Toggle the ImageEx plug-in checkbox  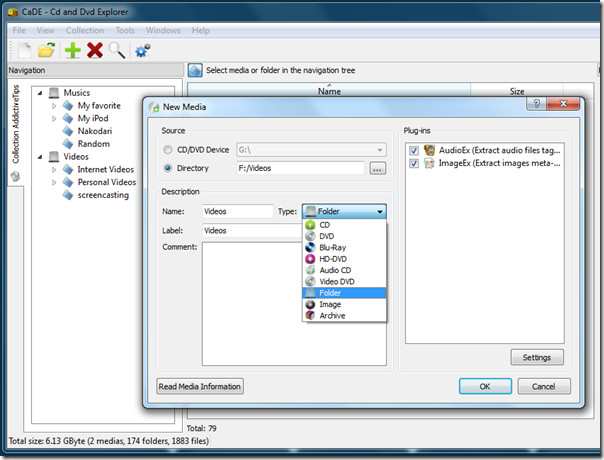[414, 163]
